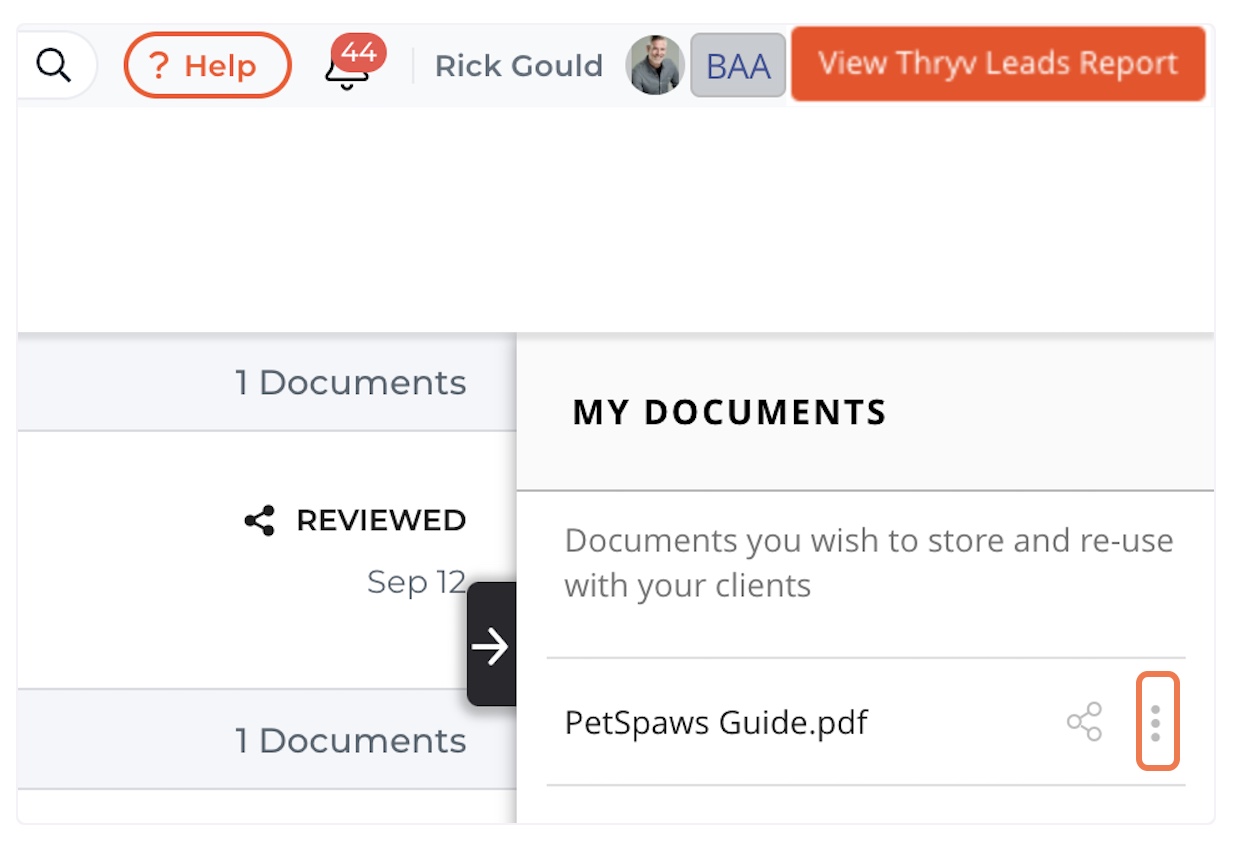Viewport: 1234px width, 844px height.
Task: View Thryv Leads Report
Action: pyautogui.click(x=998, y=64)
